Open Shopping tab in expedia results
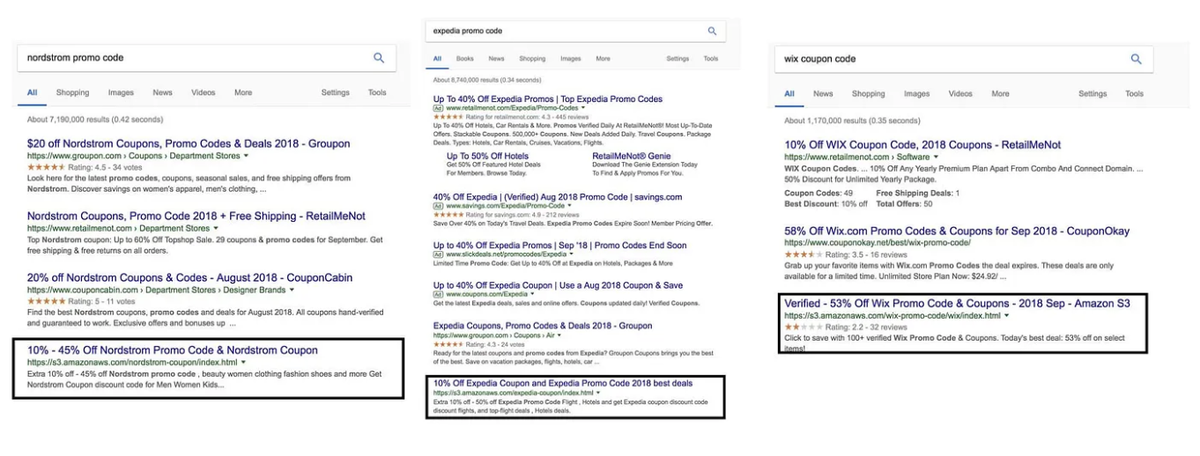1200x456 pixels. [532, 59]
